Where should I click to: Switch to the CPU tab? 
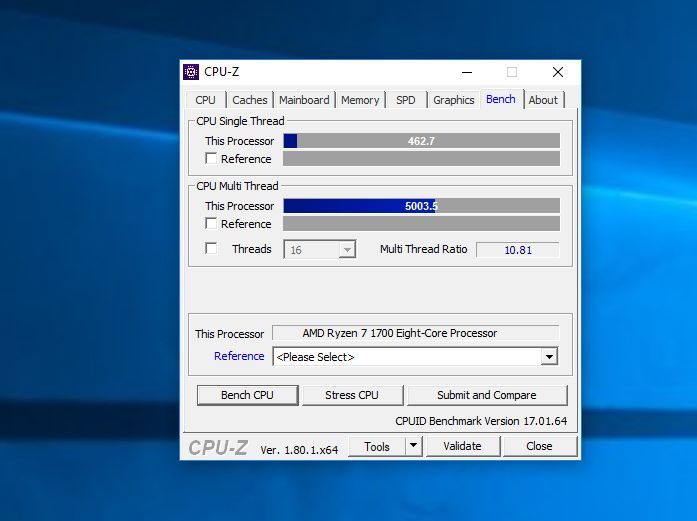tap(205, 100)
